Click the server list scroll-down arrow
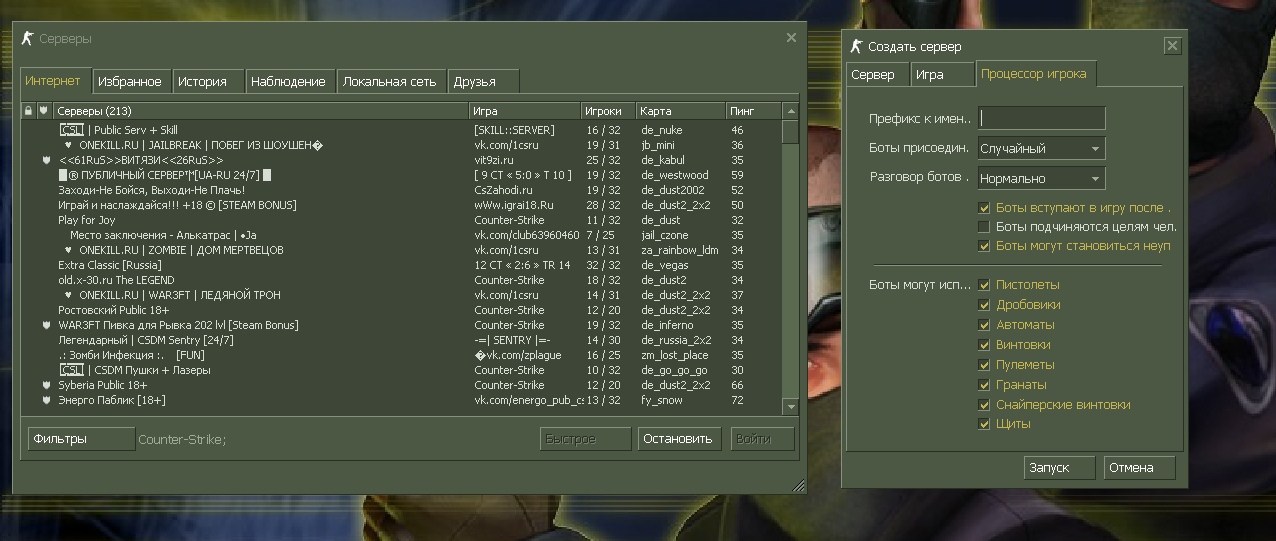The width and height of the screenshot is (1276, 541). click(791, 406)
